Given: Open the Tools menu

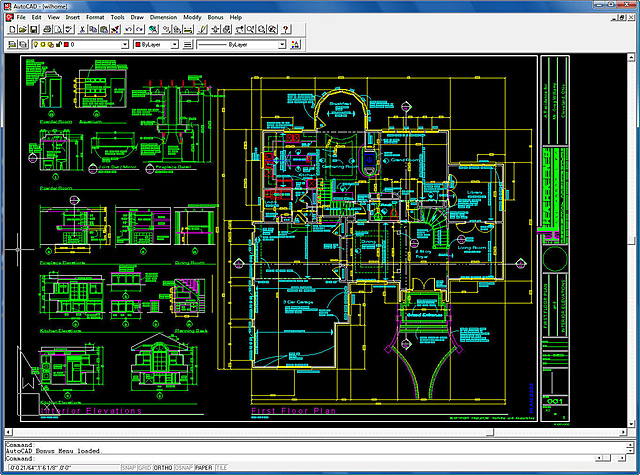Looking at the screenshot, I should click(x=118, y=17).
